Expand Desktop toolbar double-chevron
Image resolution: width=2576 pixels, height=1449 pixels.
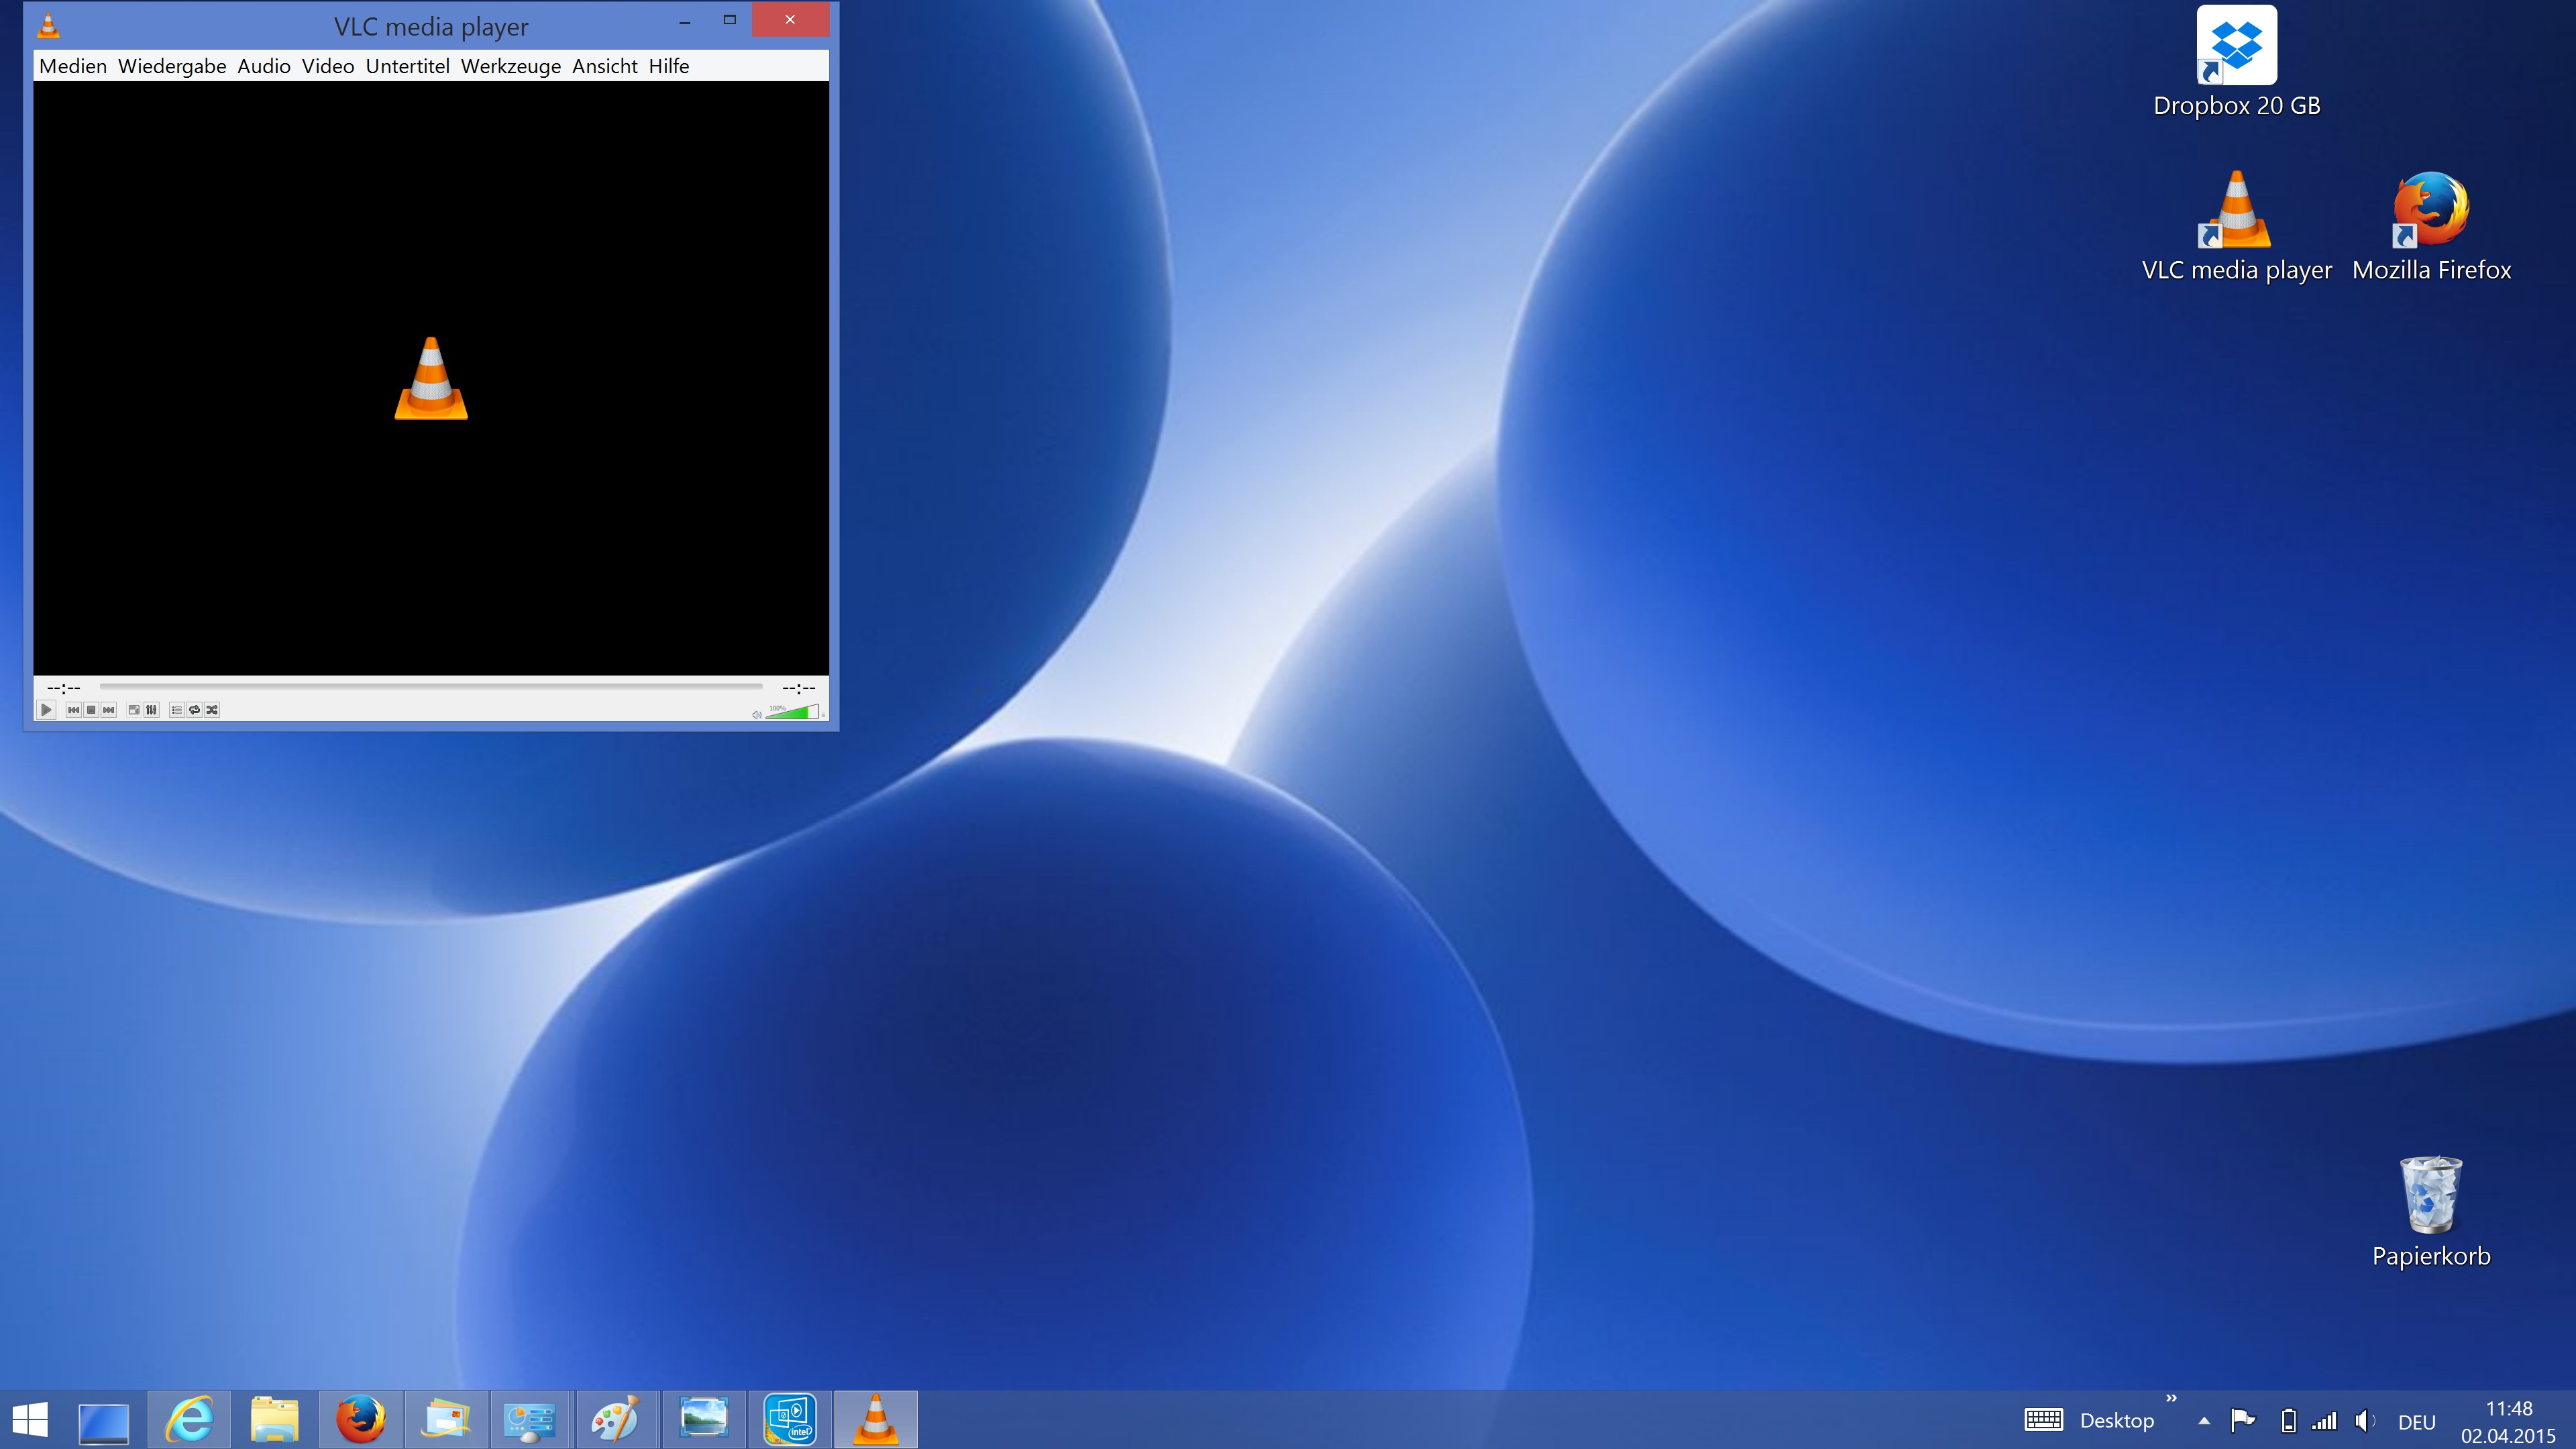[x=2171, y=1398]
